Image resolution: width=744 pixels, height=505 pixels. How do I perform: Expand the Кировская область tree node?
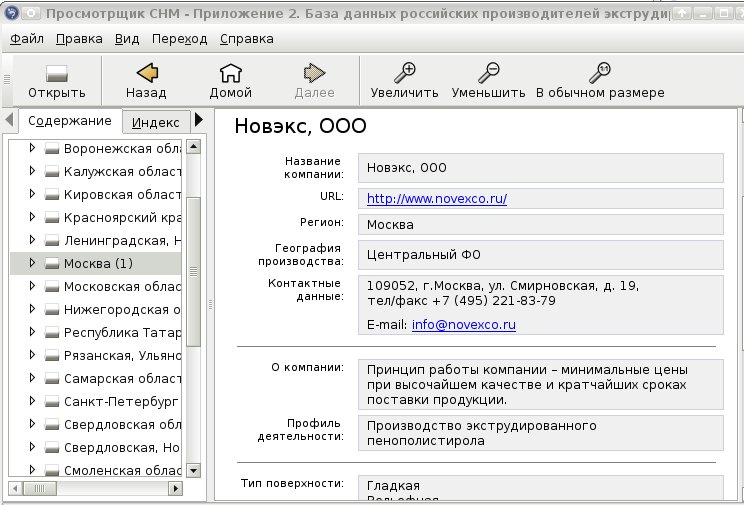pos(32,194)
